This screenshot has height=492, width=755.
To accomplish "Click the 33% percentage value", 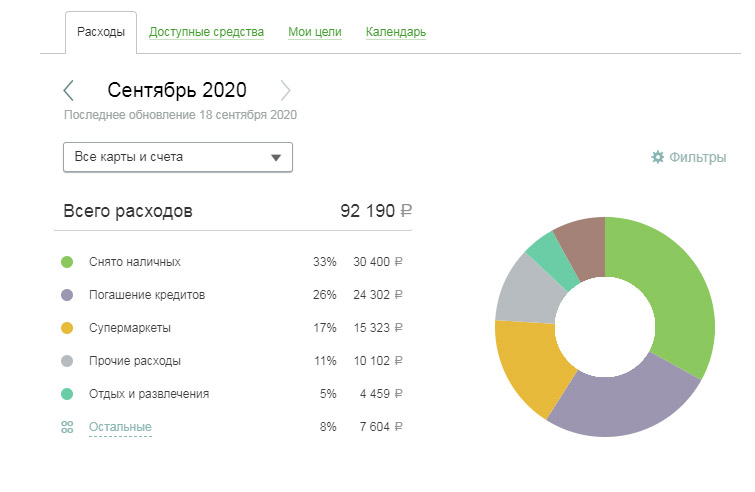I will tap(325, 262).
